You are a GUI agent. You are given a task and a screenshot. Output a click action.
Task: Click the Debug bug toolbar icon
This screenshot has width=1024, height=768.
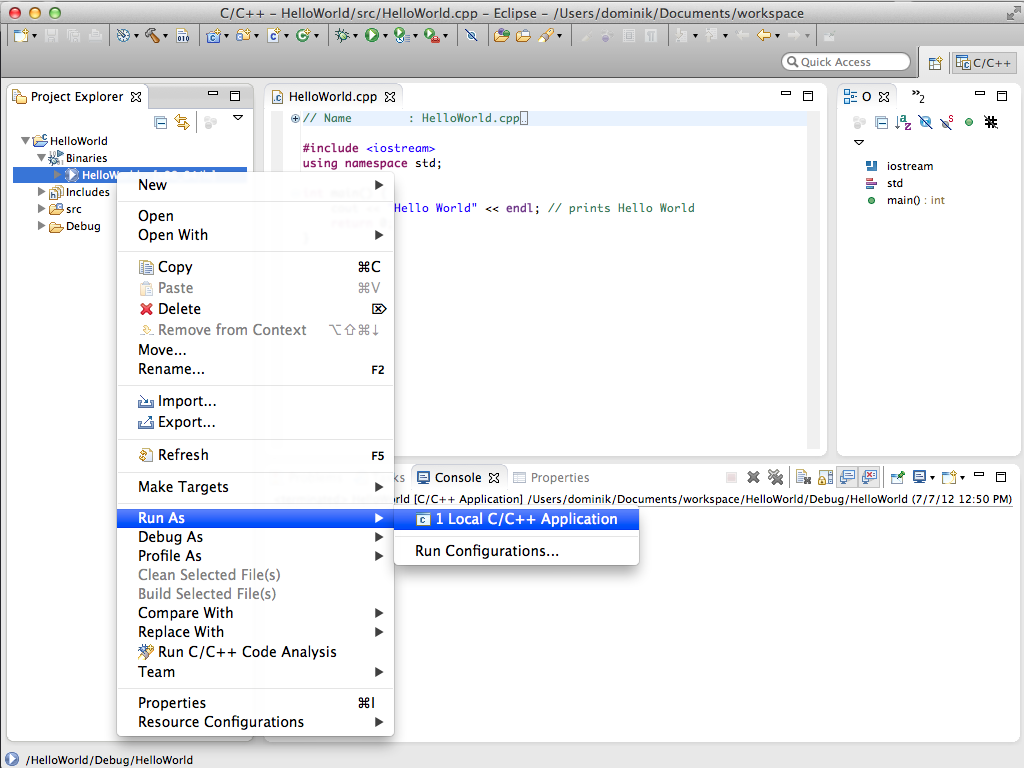click(x=342, y=35)
